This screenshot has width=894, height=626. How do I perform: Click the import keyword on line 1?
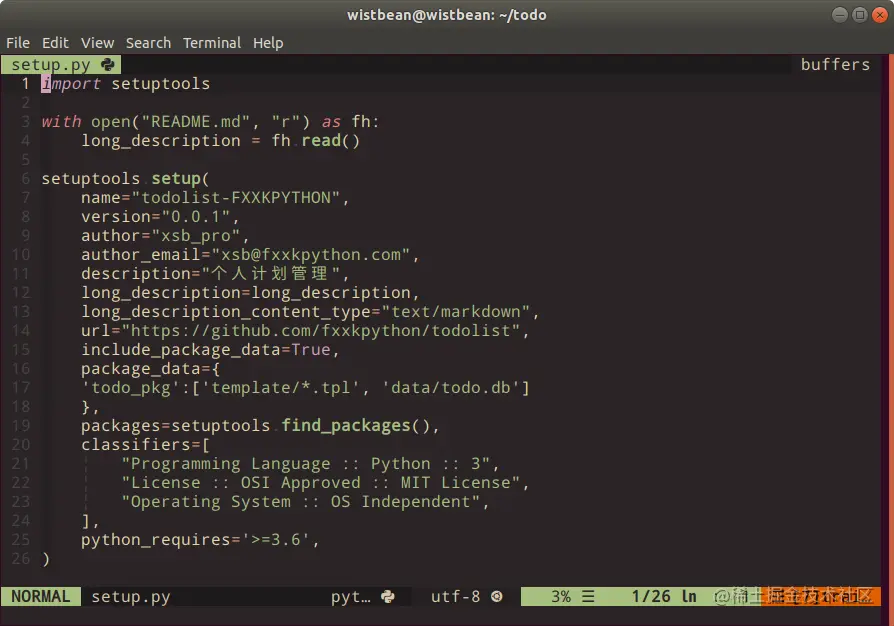click(71, 84)
